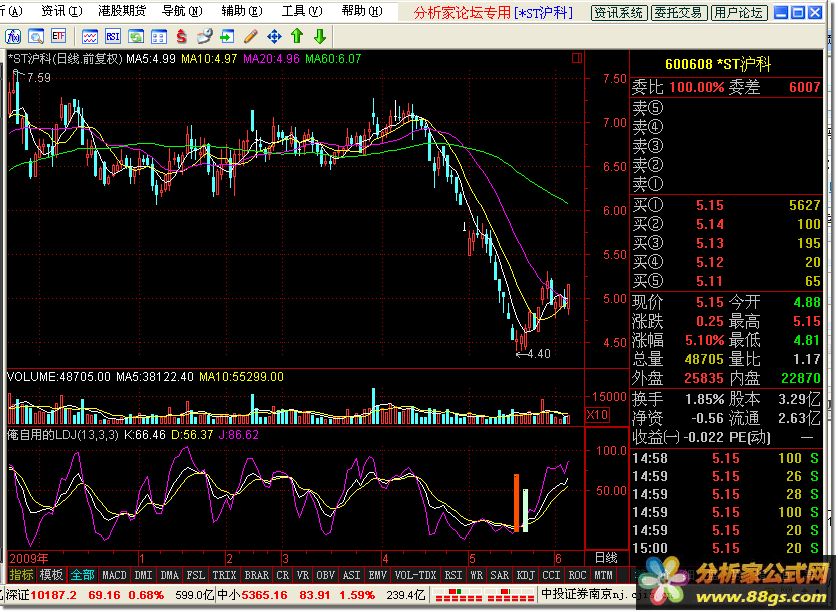This screenshot has height=612, width=838.
Task: Switch to the DMI indicator tab
Action: (x=143, y=576)
